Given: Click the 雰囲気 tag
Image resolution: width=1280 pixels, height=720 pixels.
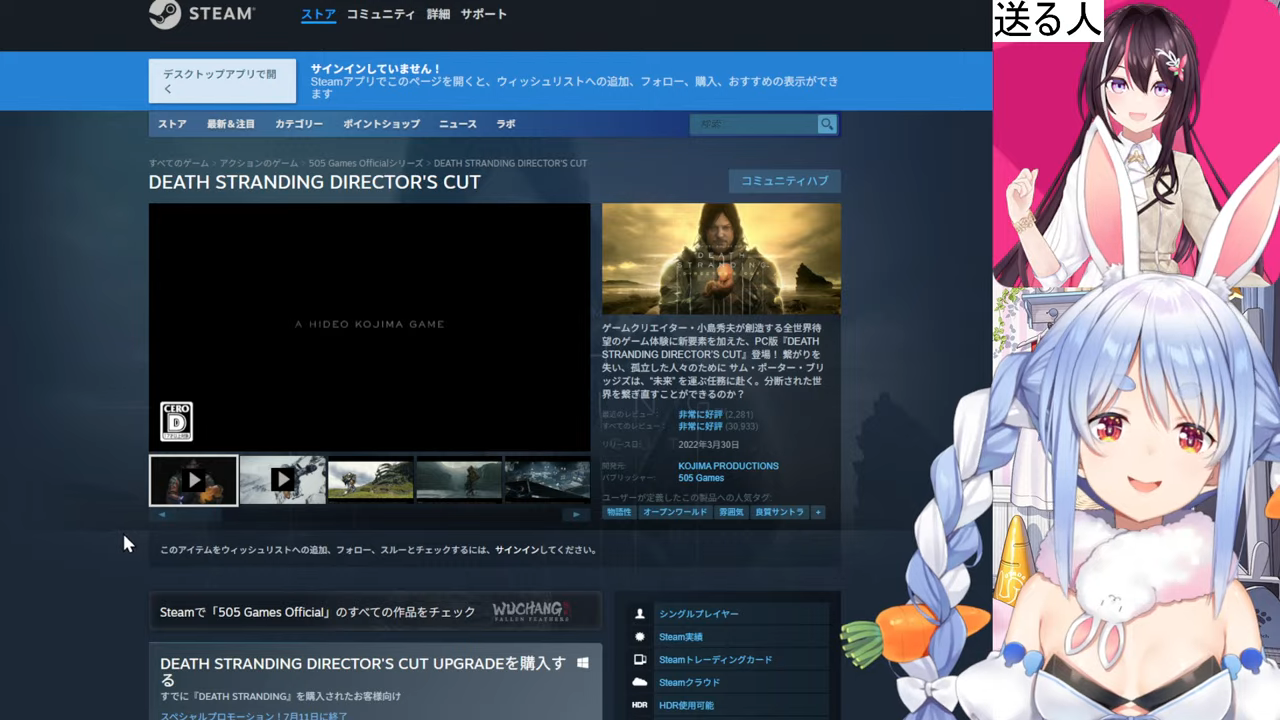Looking at the screenshot, I should (731, 512).
